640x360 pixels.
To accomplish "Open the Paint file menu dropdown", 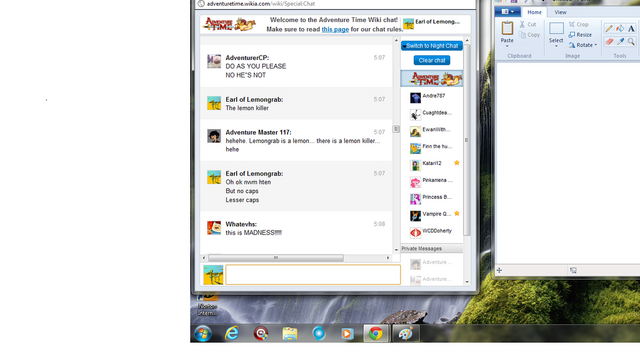I will (507, 12).
